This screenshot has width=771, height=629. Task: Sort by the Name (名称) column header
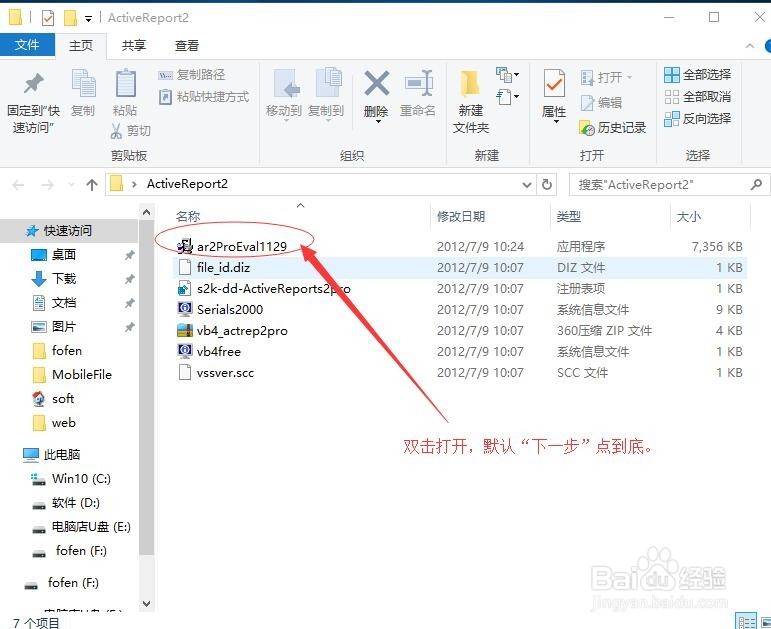pyautogui.click(x=188, y=216)
